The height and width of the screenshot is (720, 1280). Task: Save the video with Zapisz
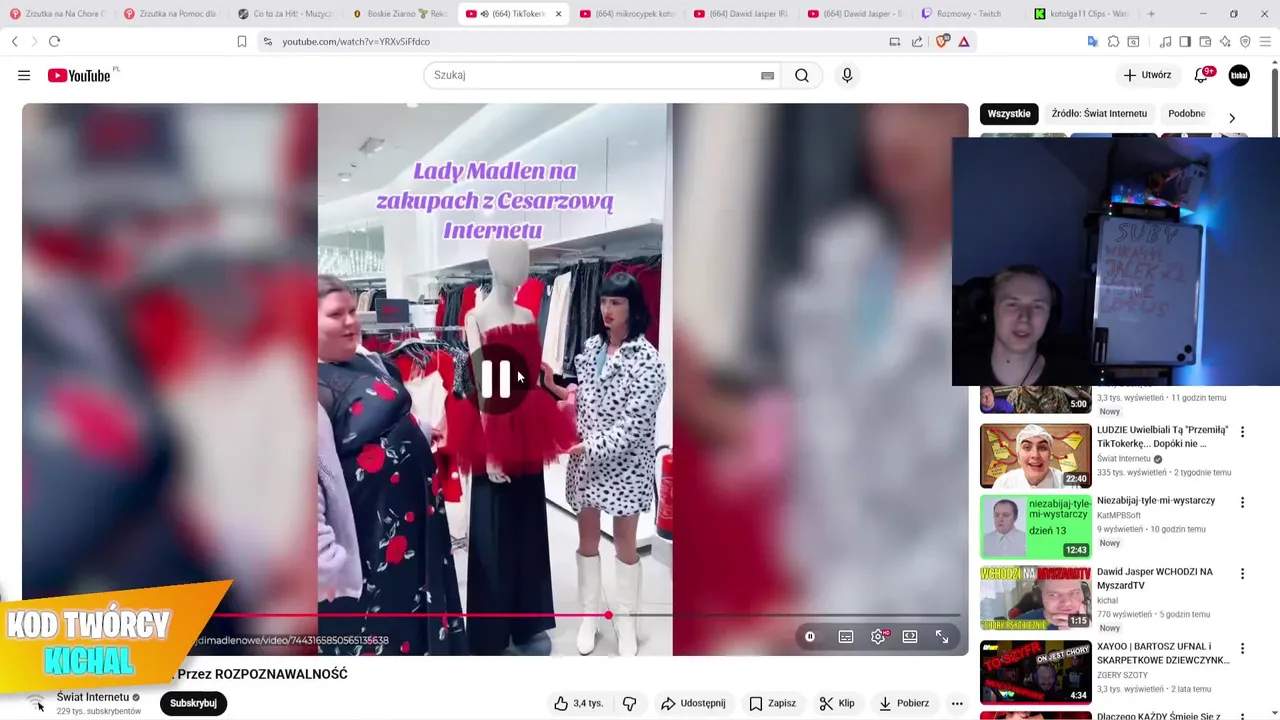pos(772,703)
